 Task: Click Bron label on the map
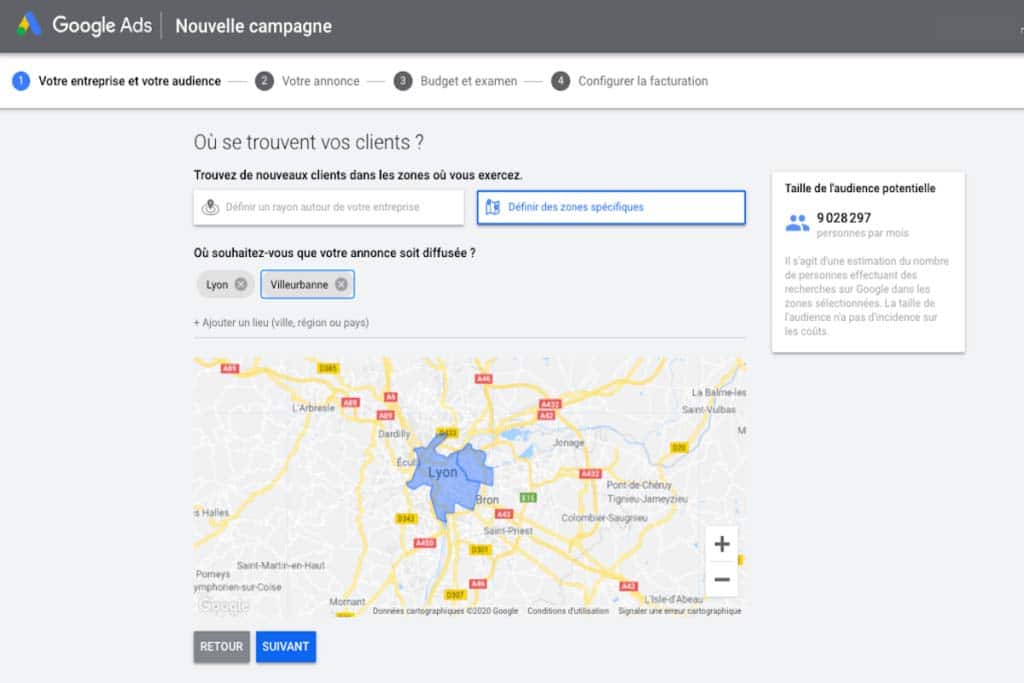487,500
